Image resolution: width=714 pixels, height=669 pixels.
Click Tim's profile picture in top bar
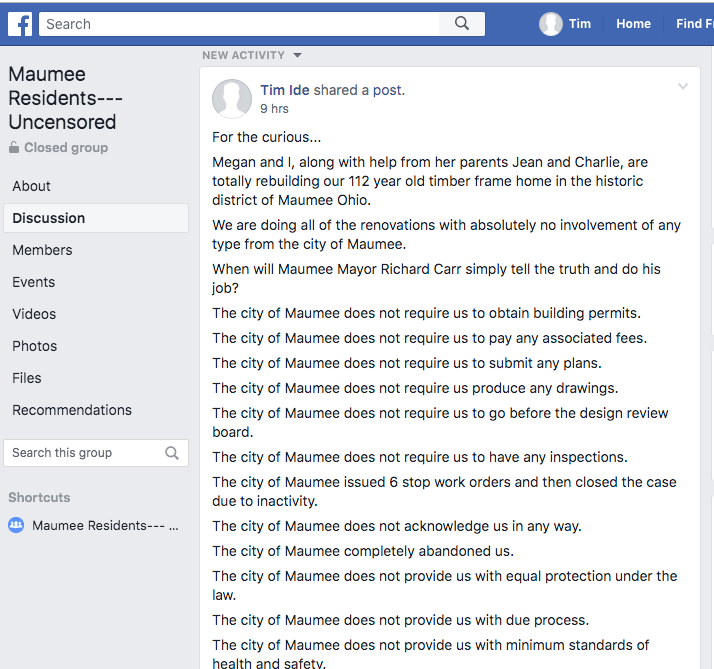click(x=551, y=24)
